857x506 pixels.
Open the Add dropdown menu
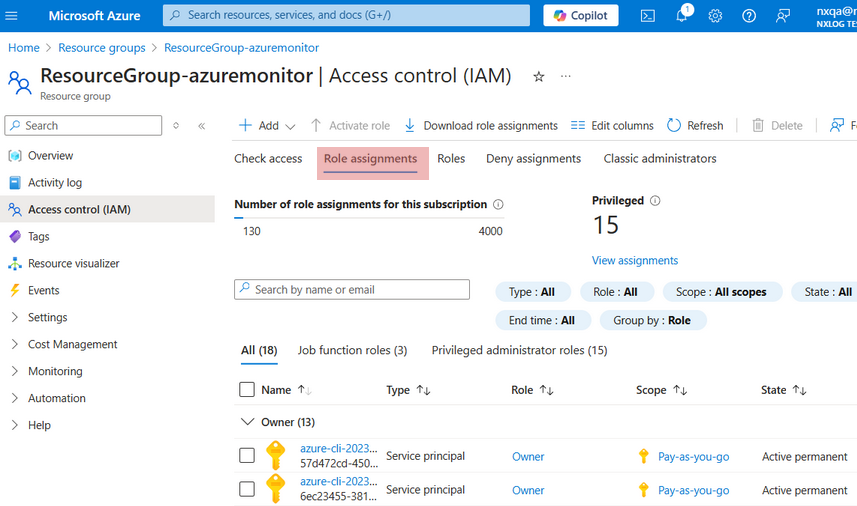coord(267,126)
